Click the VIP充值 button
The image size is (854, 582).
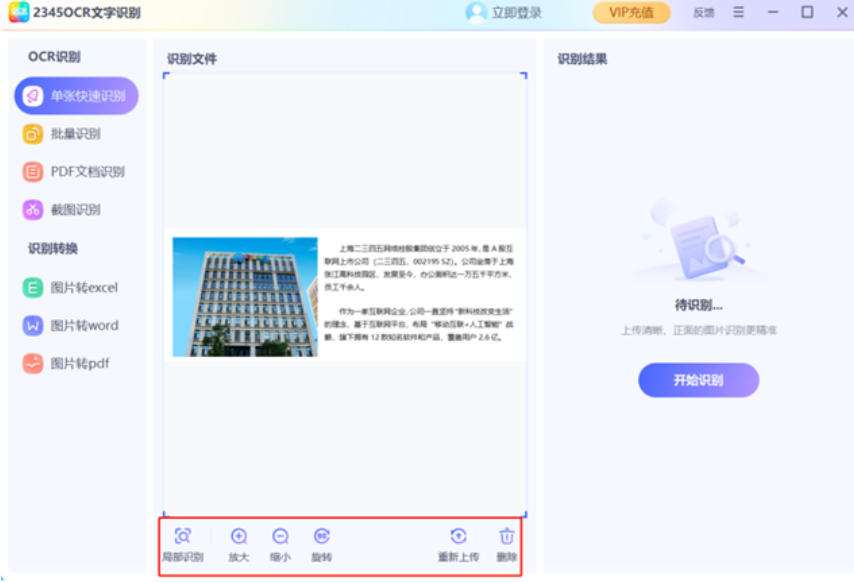point(630,12)
